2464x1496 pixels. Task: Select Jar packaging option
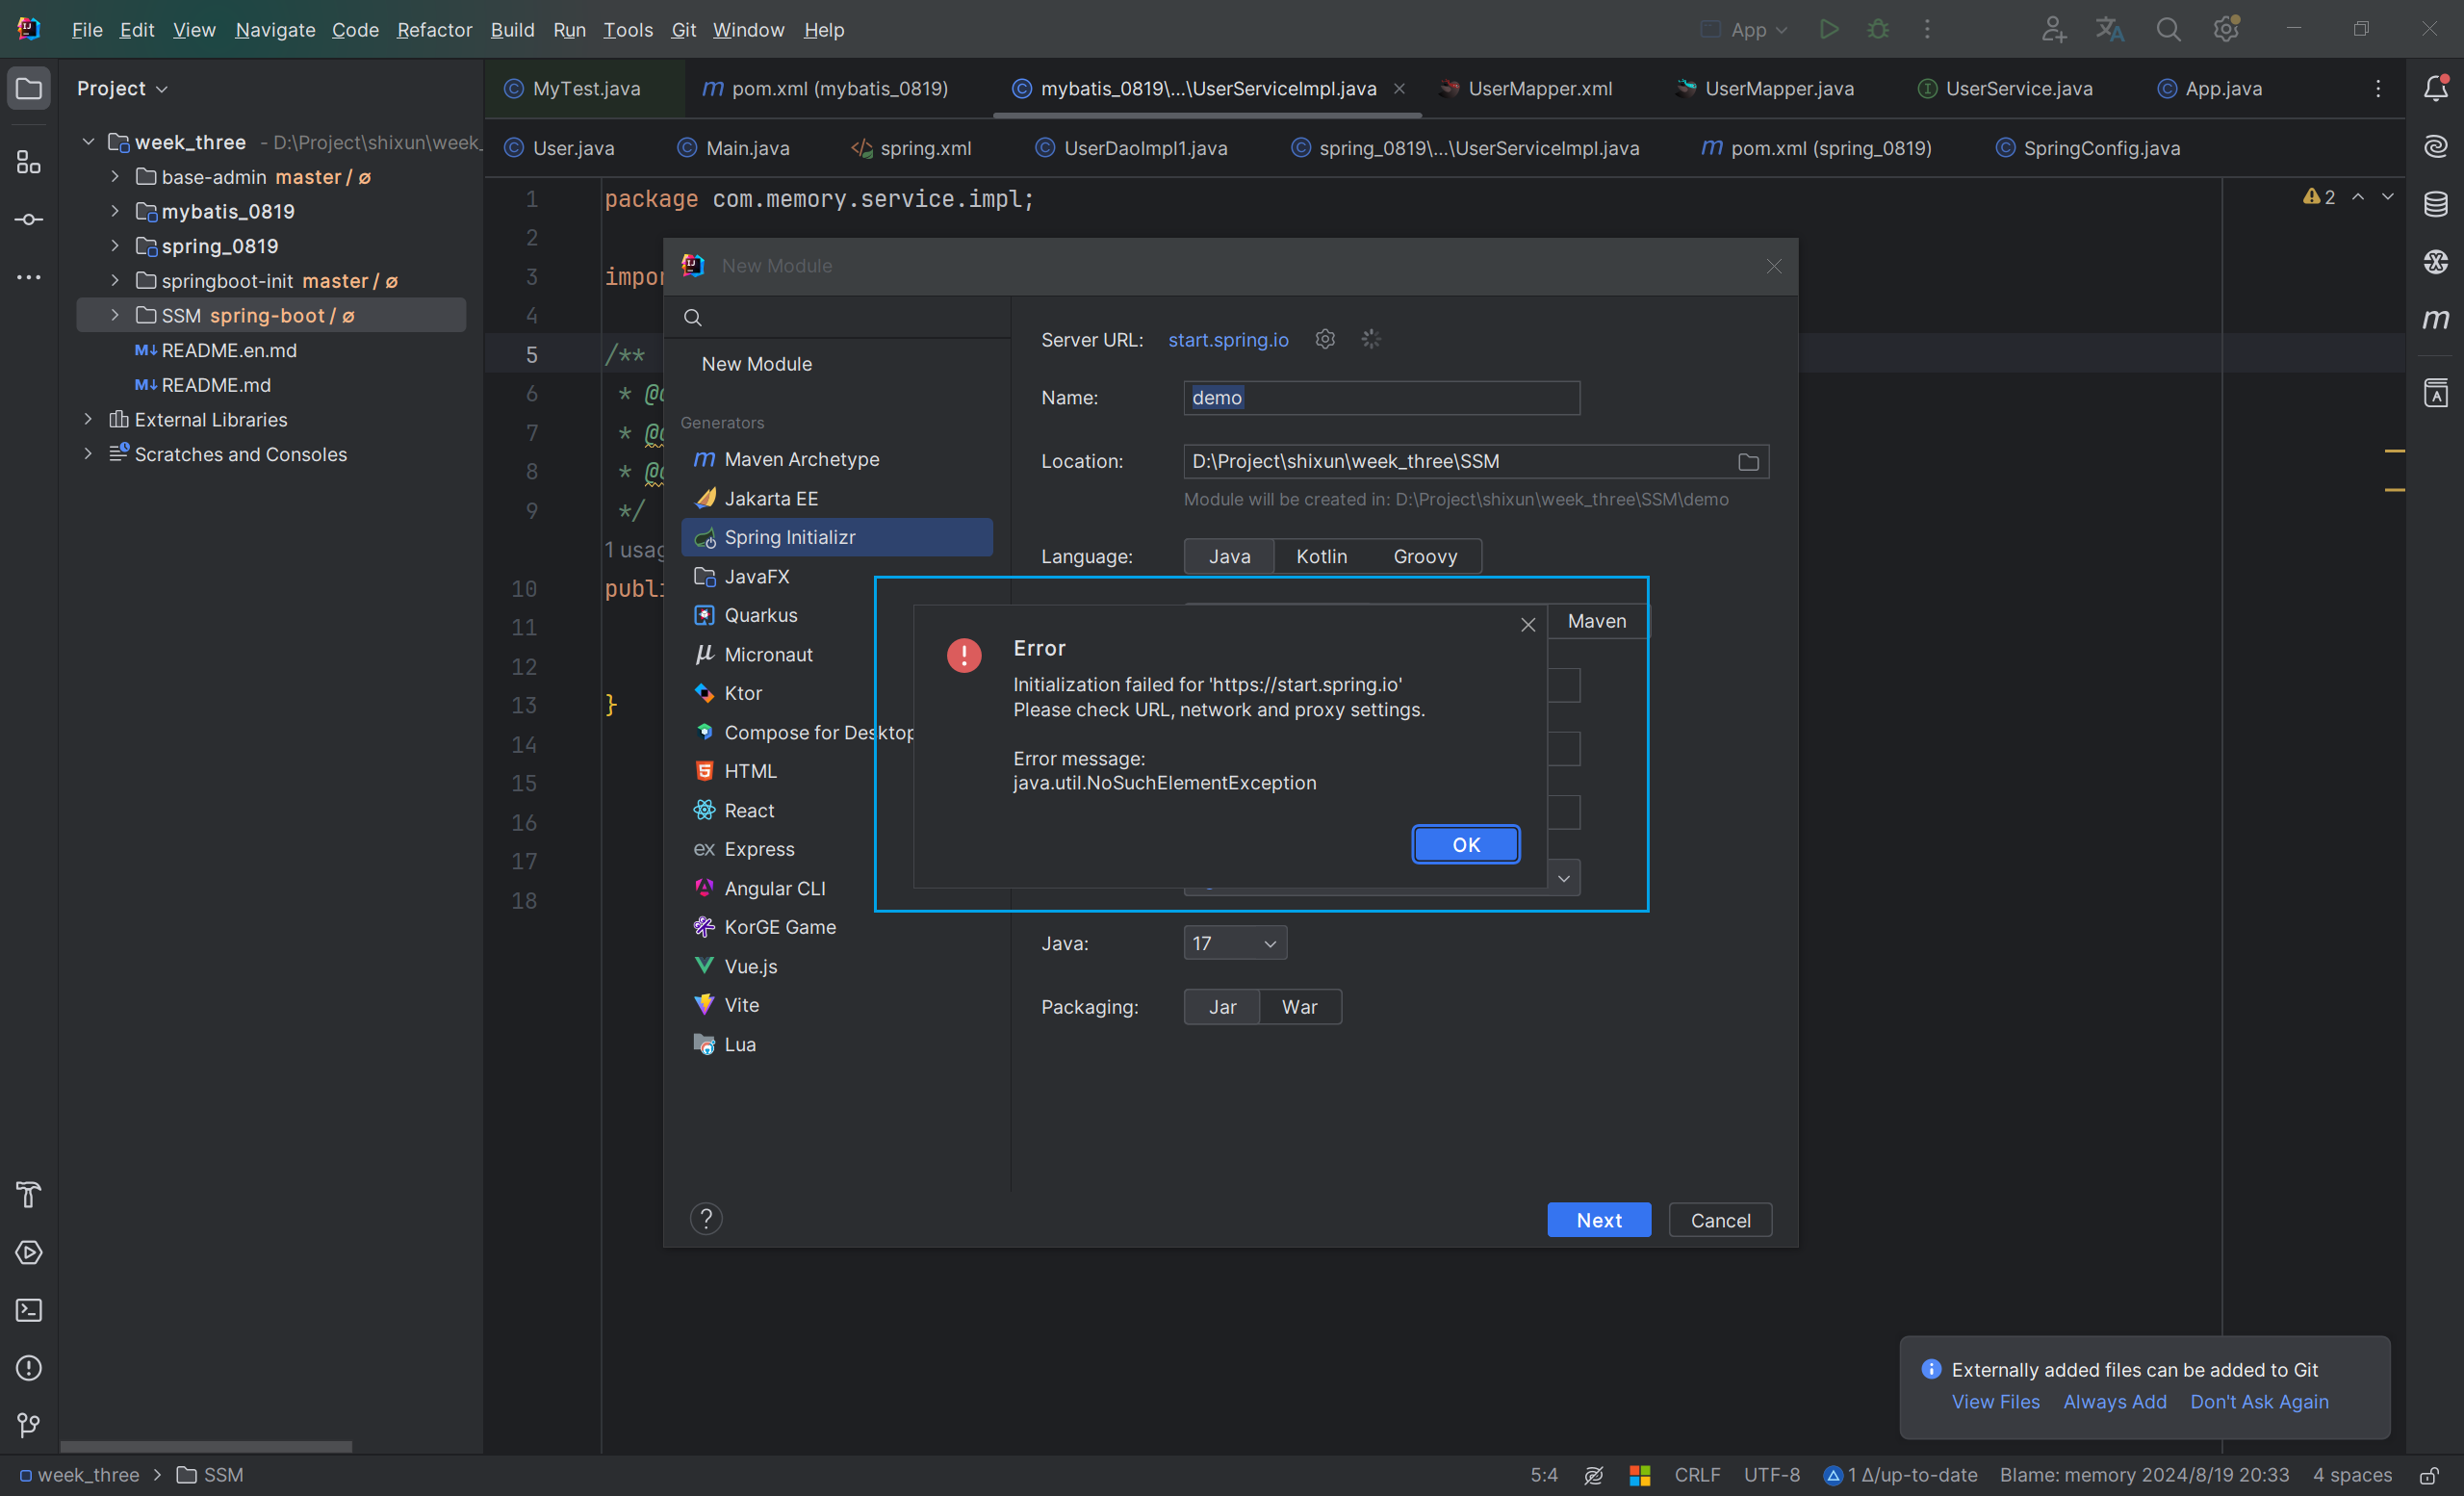(1222, 1007)
